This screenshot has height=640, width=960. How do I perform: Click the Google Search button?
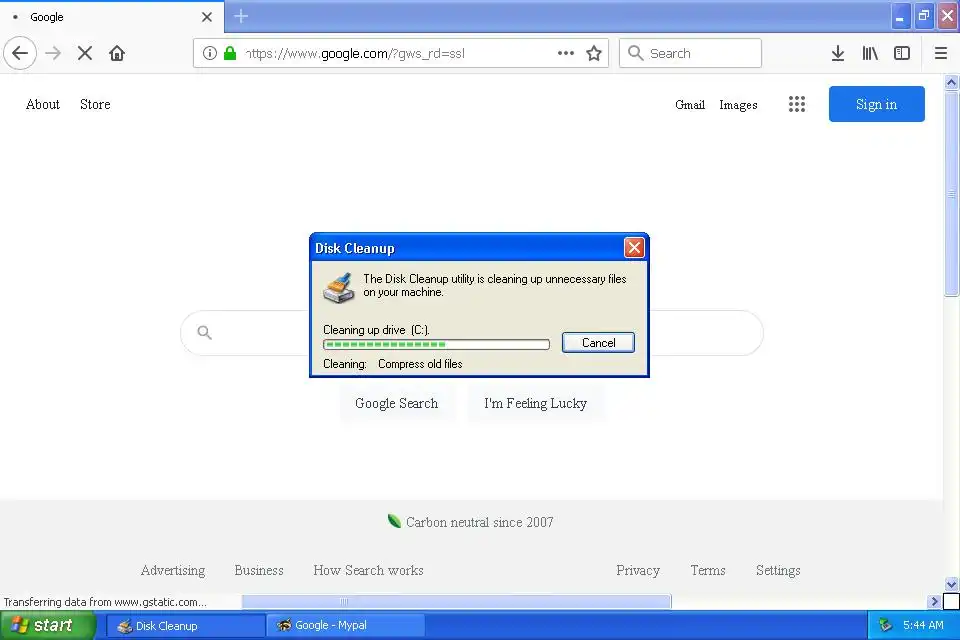click(x=397, y=403)
